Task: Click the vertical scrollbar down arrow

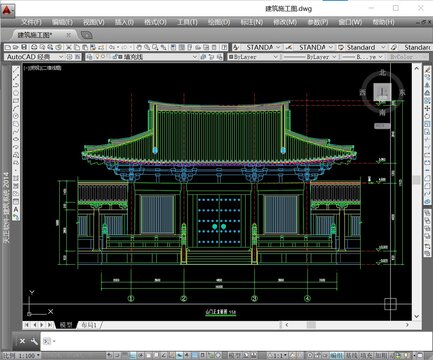Action: [x=417, y=316]
